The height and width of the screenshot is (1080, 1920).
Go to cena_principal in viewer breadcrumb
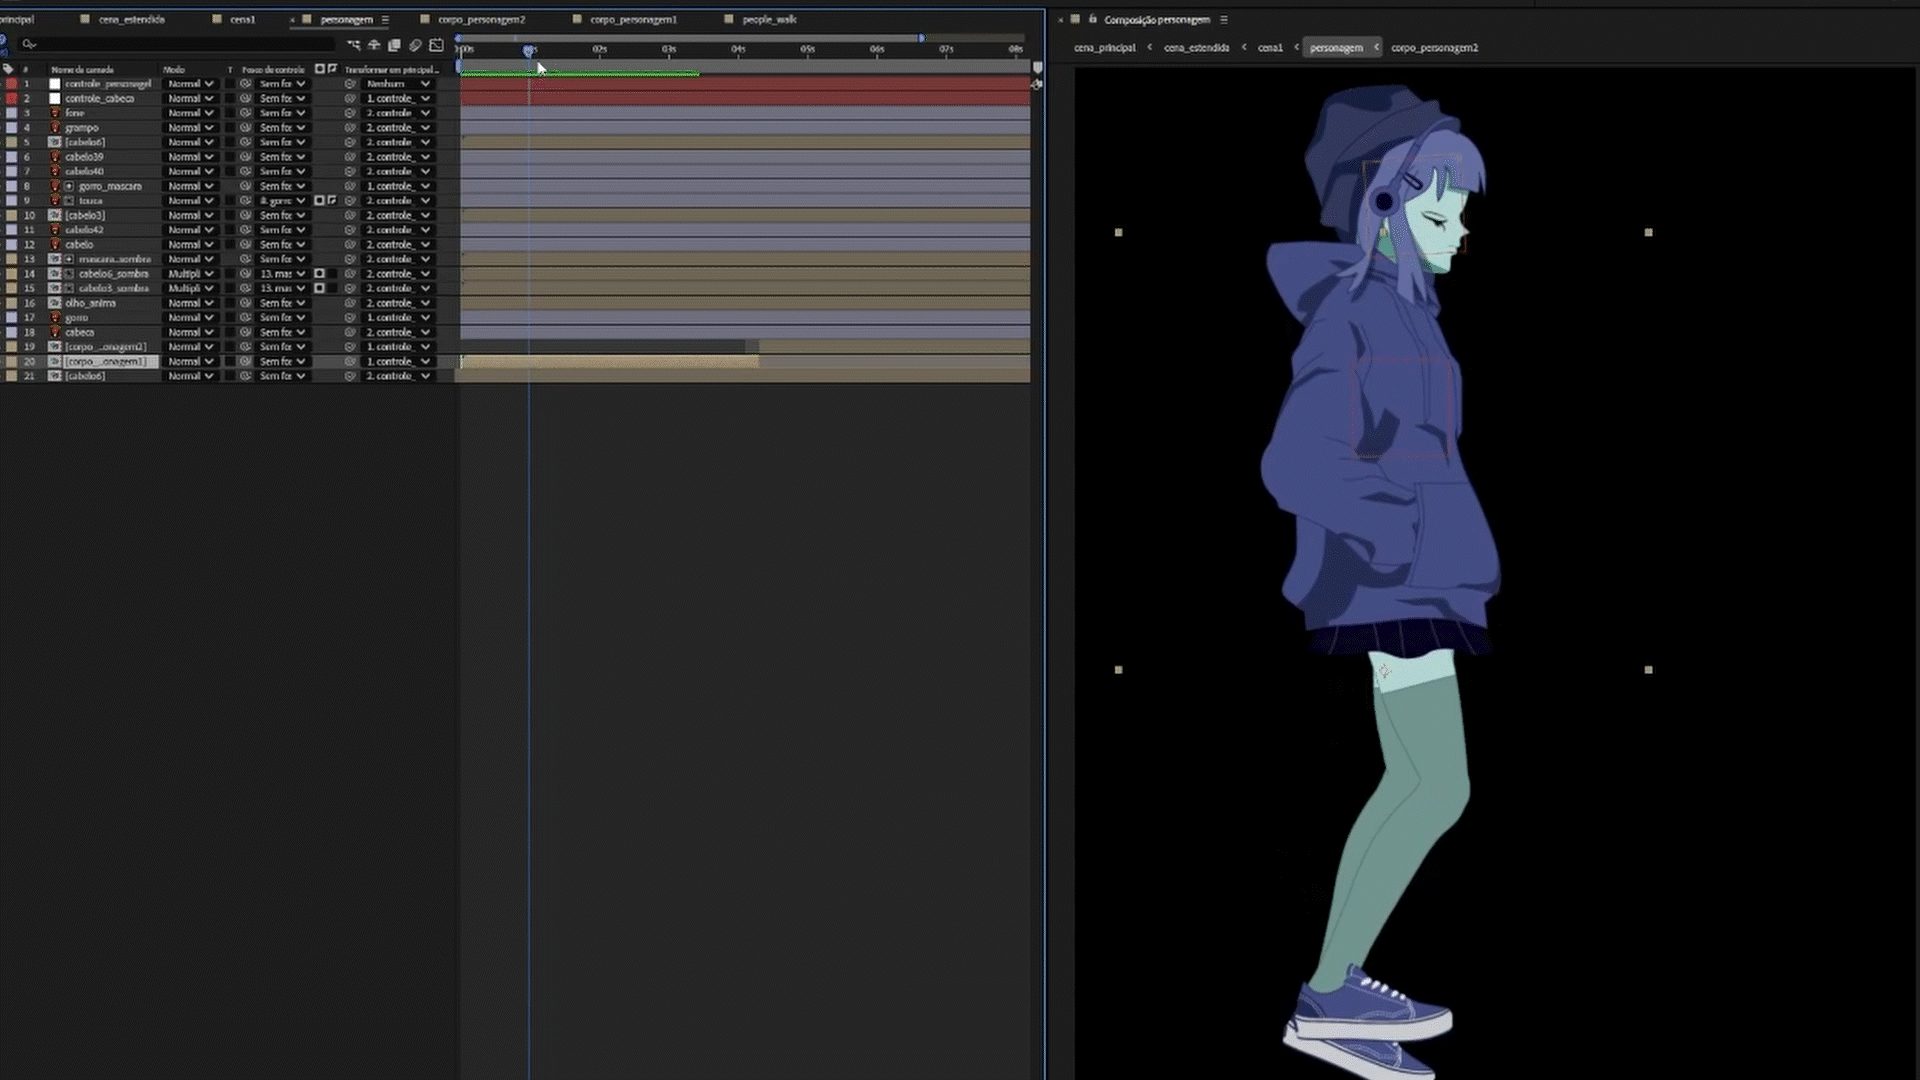click(1104, 47)
